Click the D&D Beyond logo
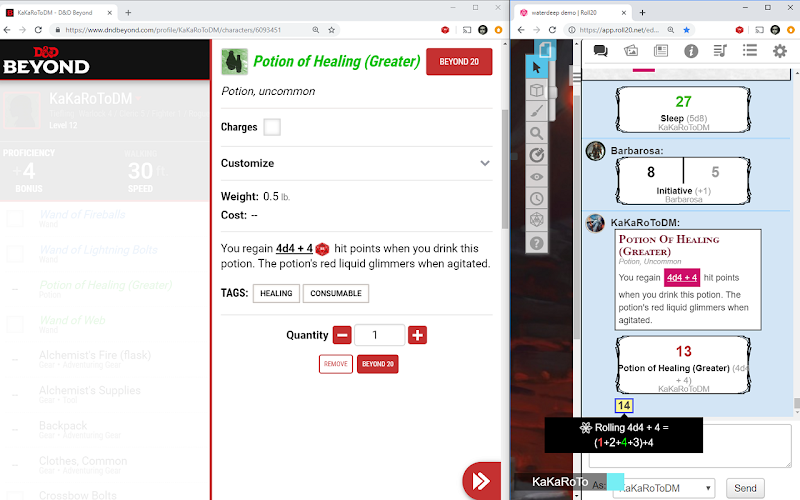 (46, 60)
